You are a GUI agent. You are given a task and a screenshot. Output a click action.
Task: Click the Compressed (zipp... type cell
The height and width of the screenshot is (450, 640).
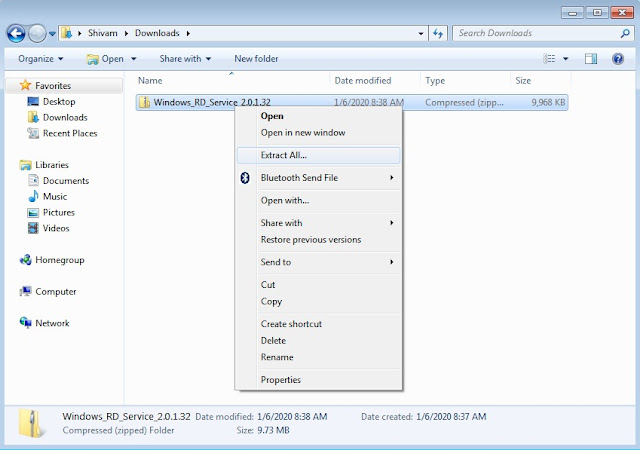pos(464,102)
